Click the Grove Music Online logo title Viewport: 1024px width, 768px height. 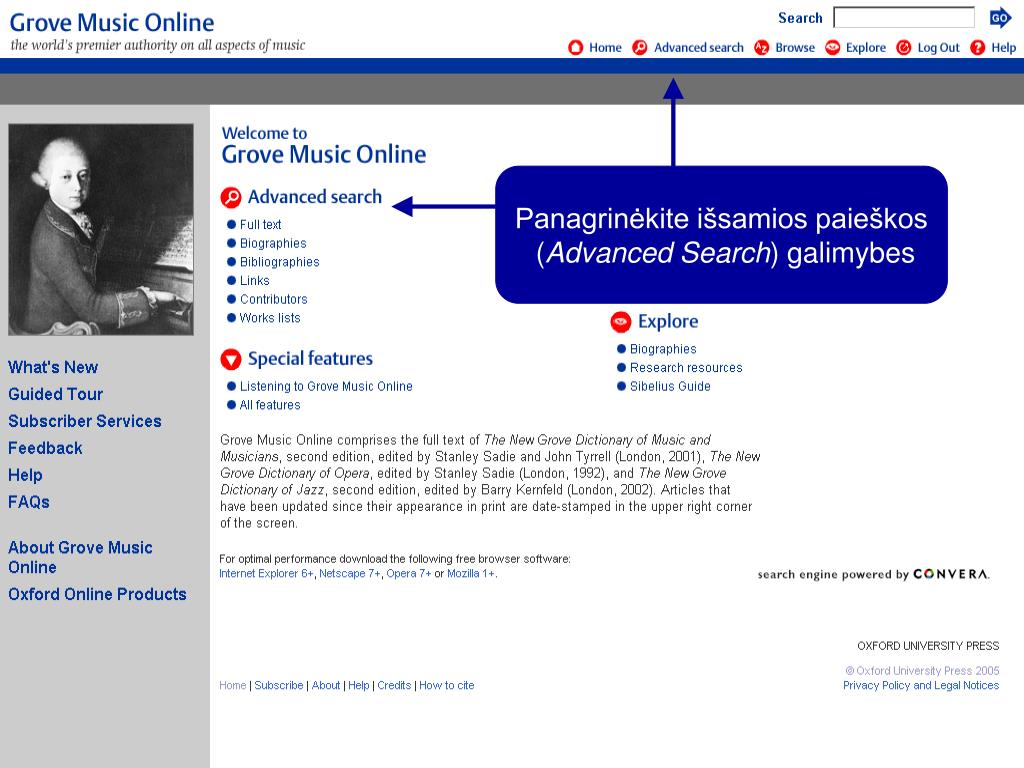[112, 22]
